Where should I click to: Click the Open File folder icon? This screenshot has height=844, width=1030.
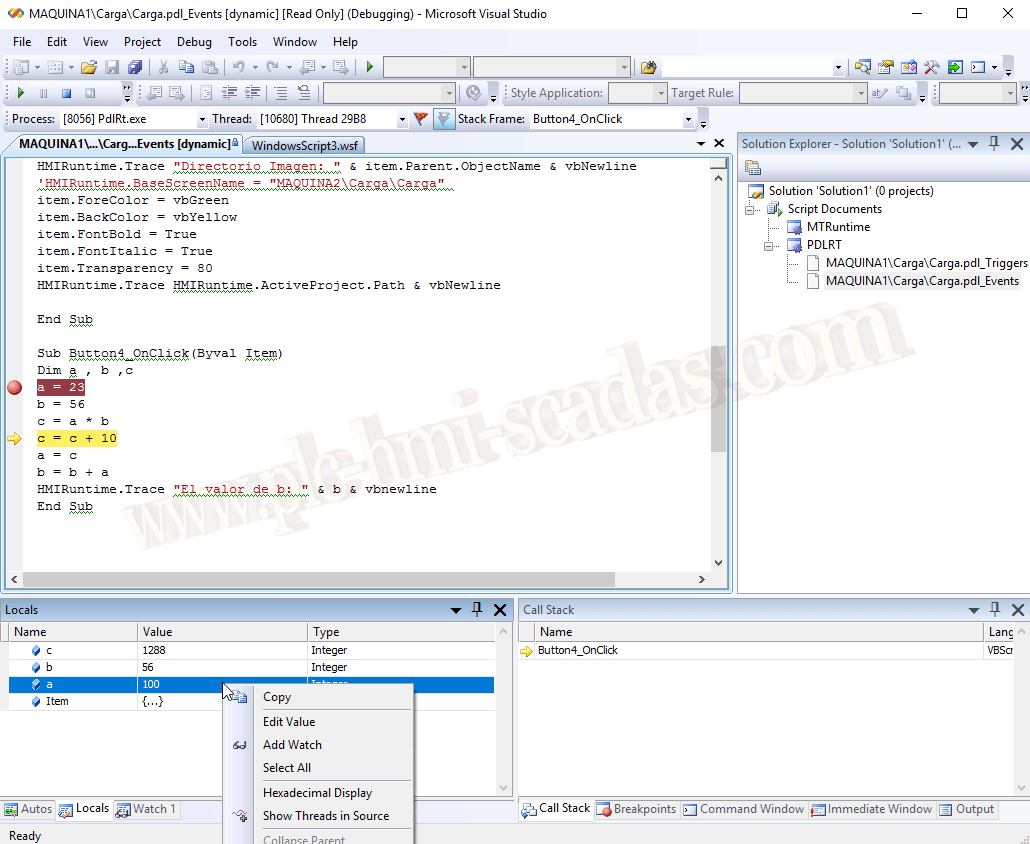pos(89,68)
